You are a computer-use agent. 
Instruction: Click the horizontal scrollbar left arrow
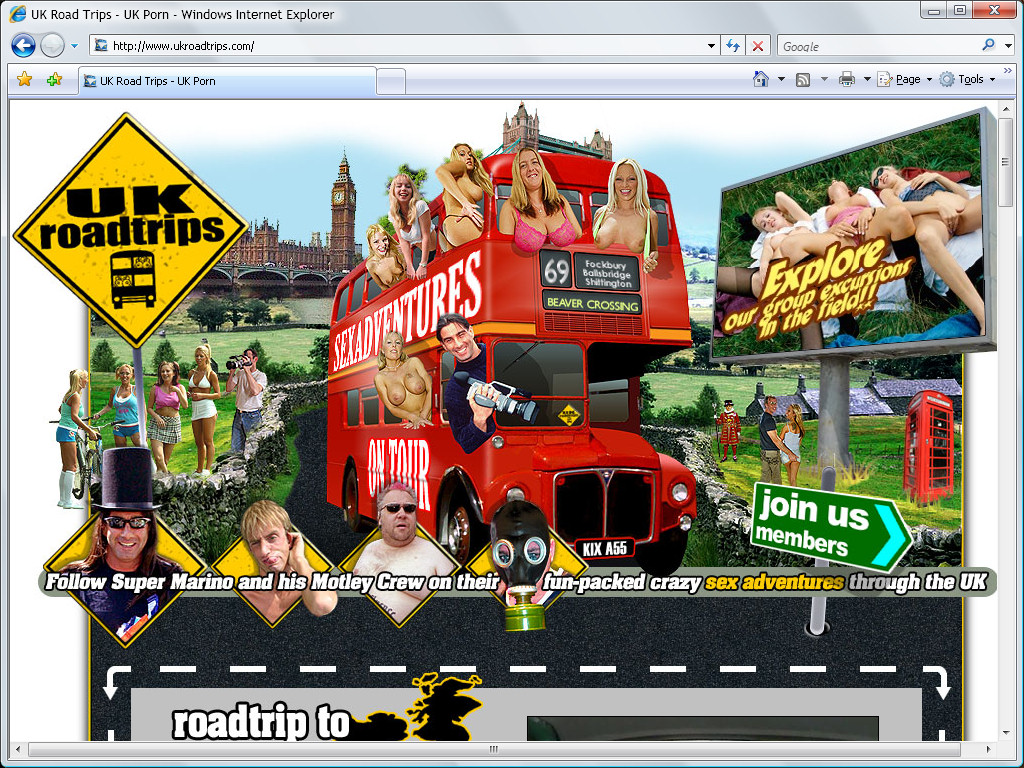click(18, 749)
